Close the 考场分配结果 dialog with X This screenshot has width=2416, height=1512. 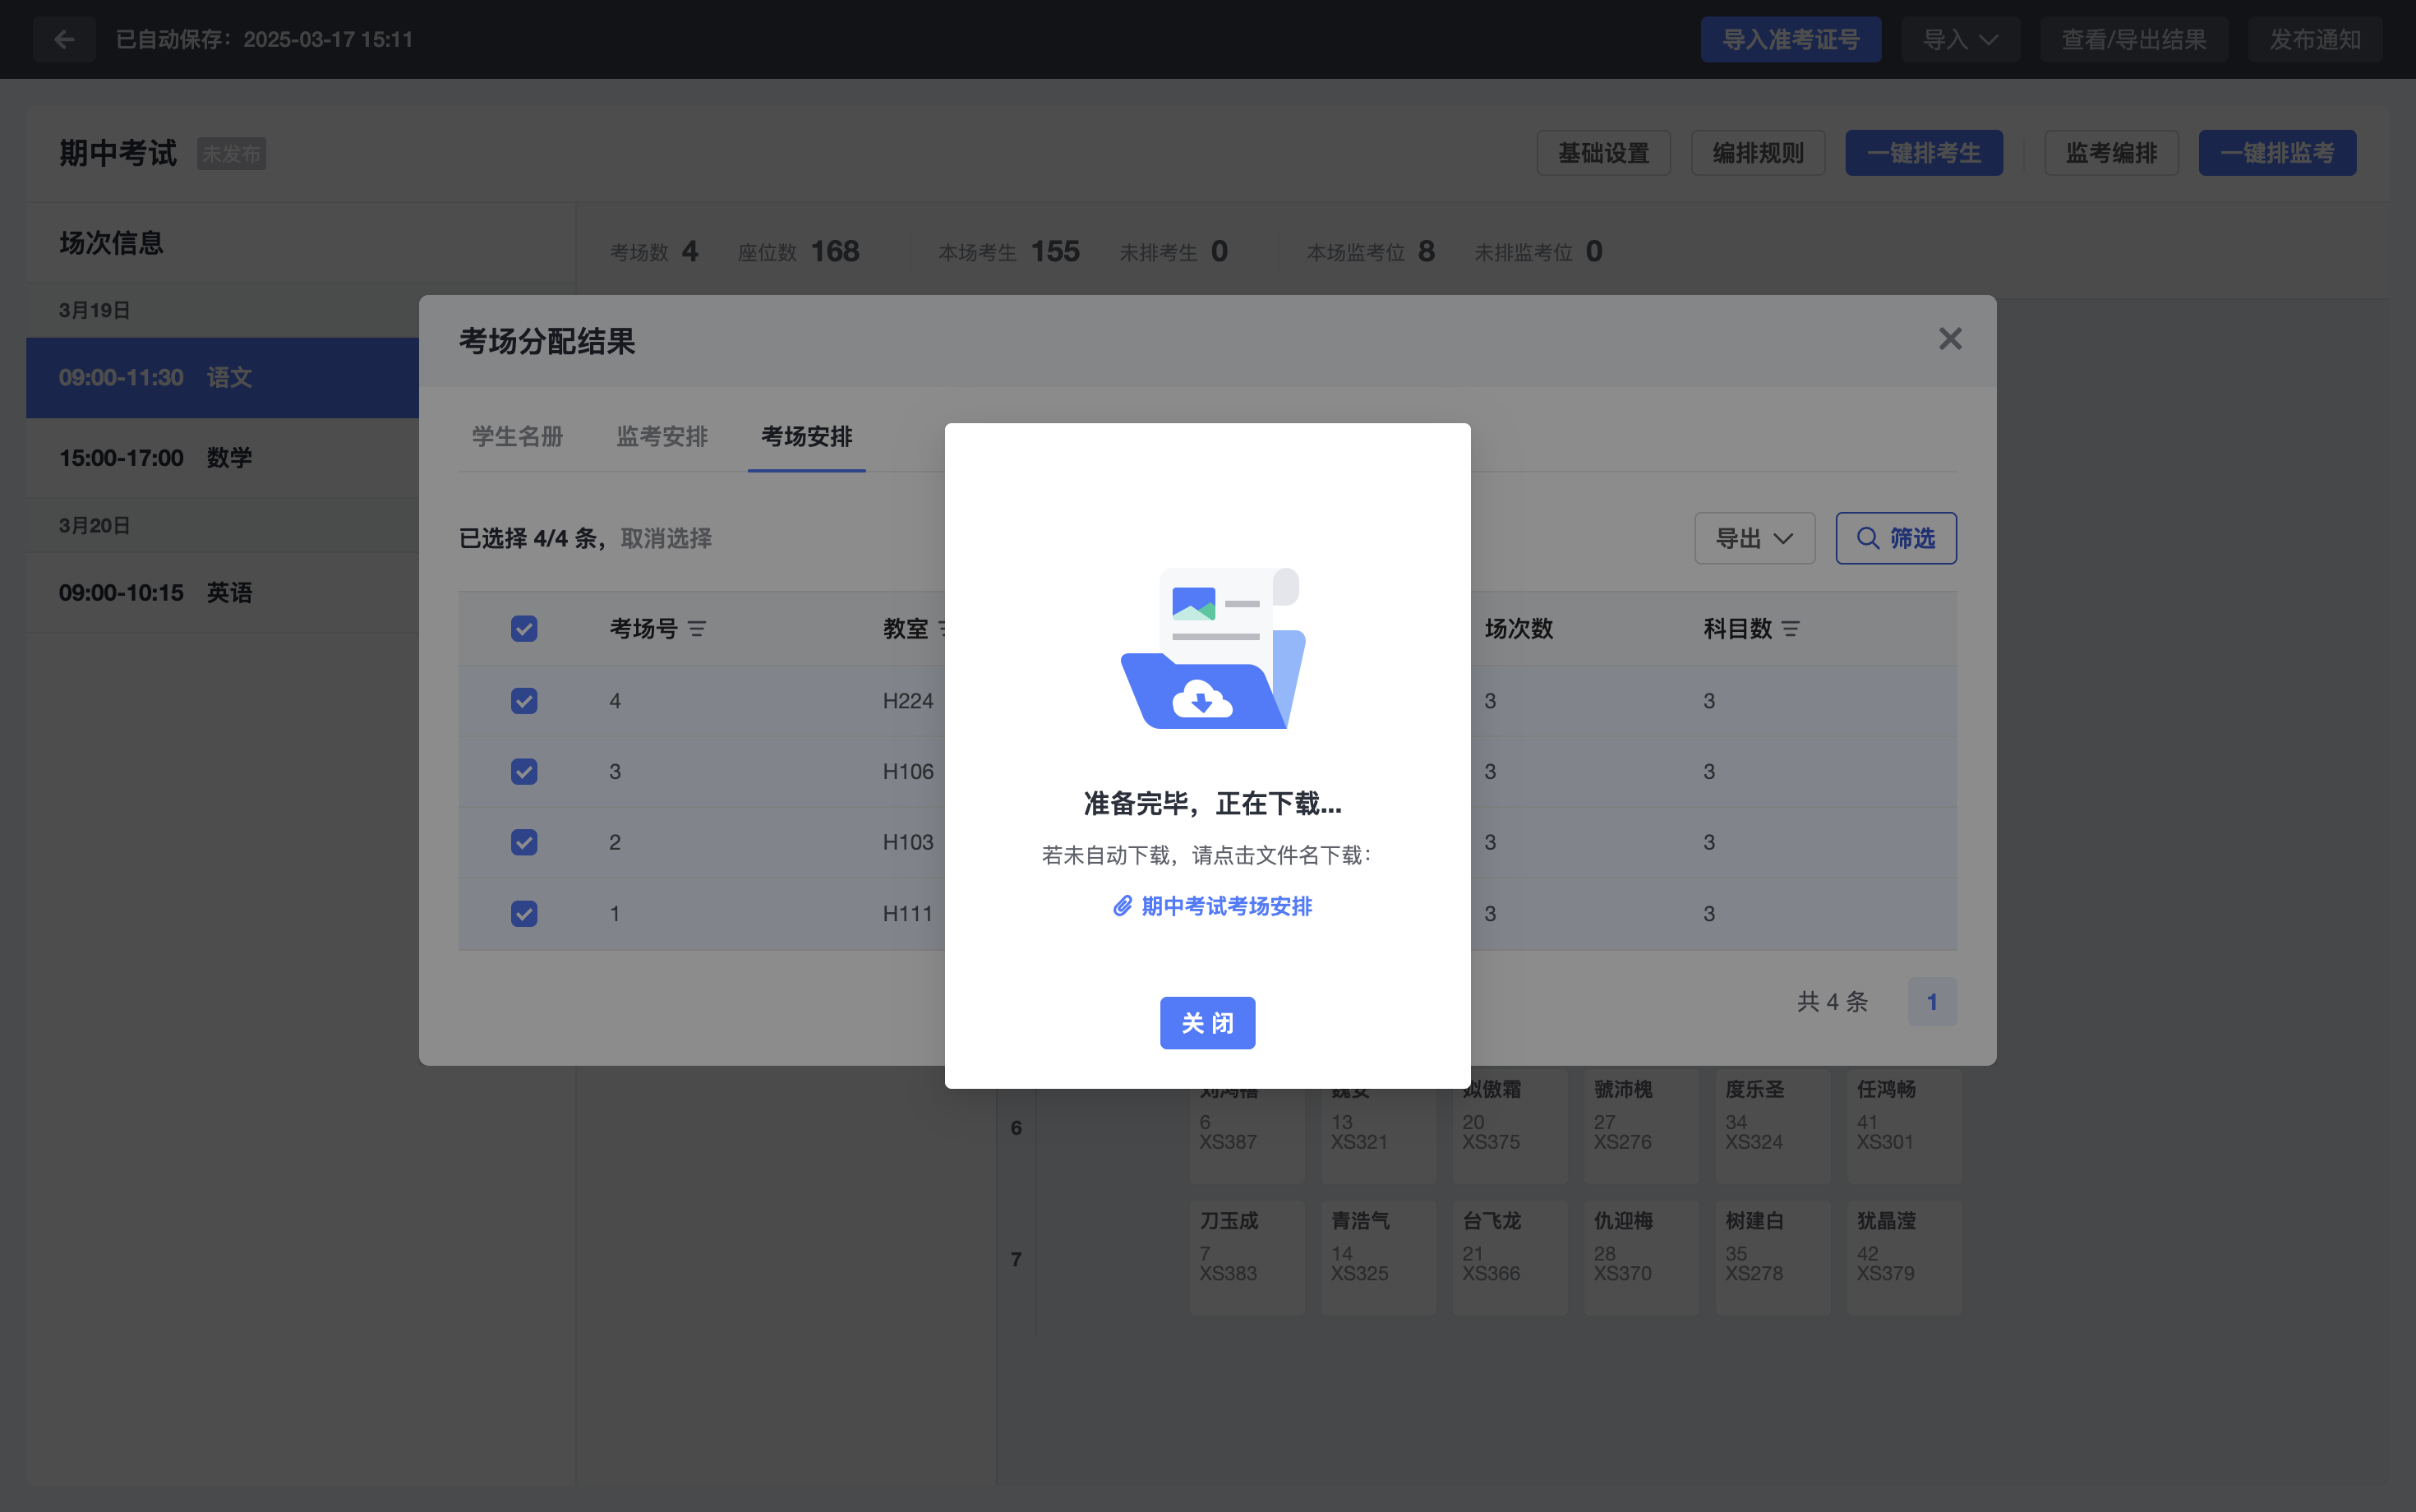[1950, 339]
